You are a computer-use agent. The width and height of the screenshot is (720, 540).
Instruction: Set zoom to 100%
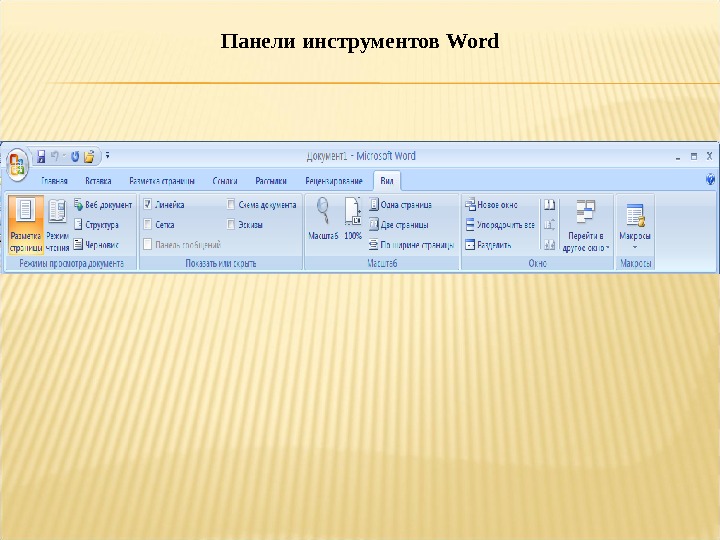pyautogui.click(x=353, y=219)
